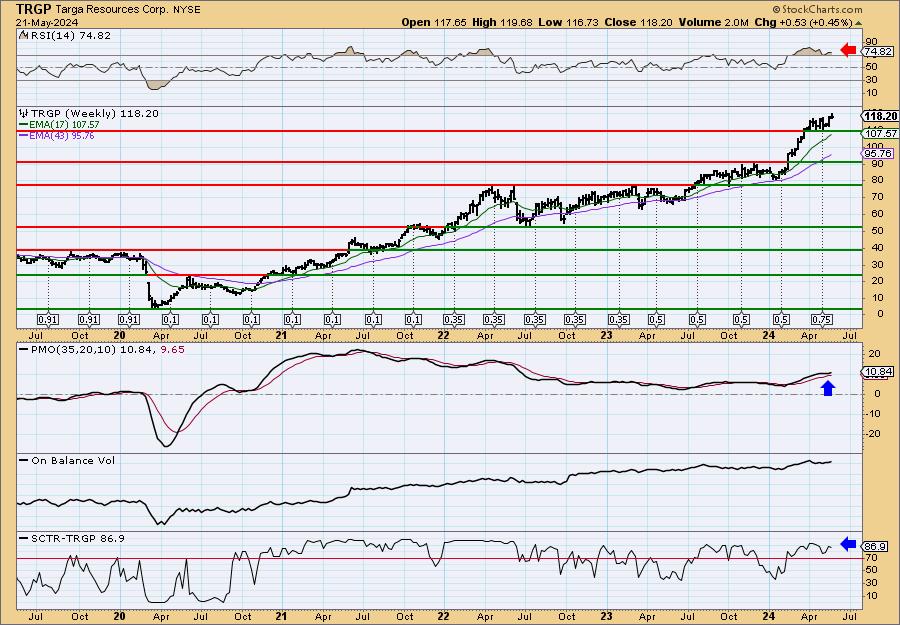
Task: Click the TRGP (Weekly) 118.20 legend label
Action: 94,114
